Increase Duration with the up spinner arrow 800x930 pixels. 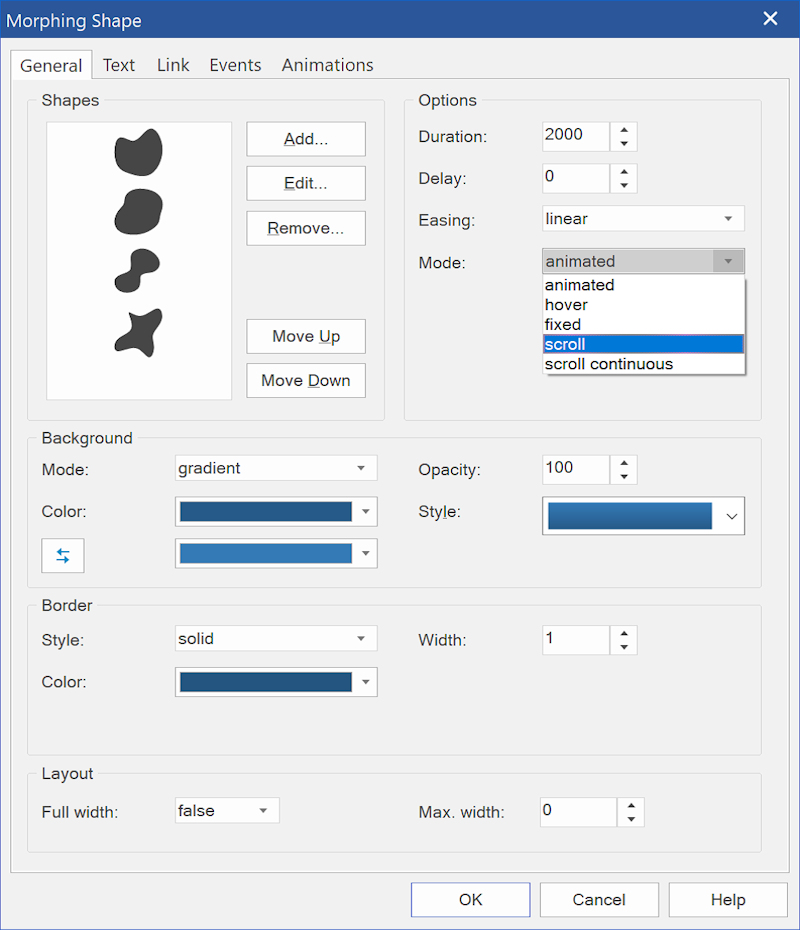click(624, 130)
